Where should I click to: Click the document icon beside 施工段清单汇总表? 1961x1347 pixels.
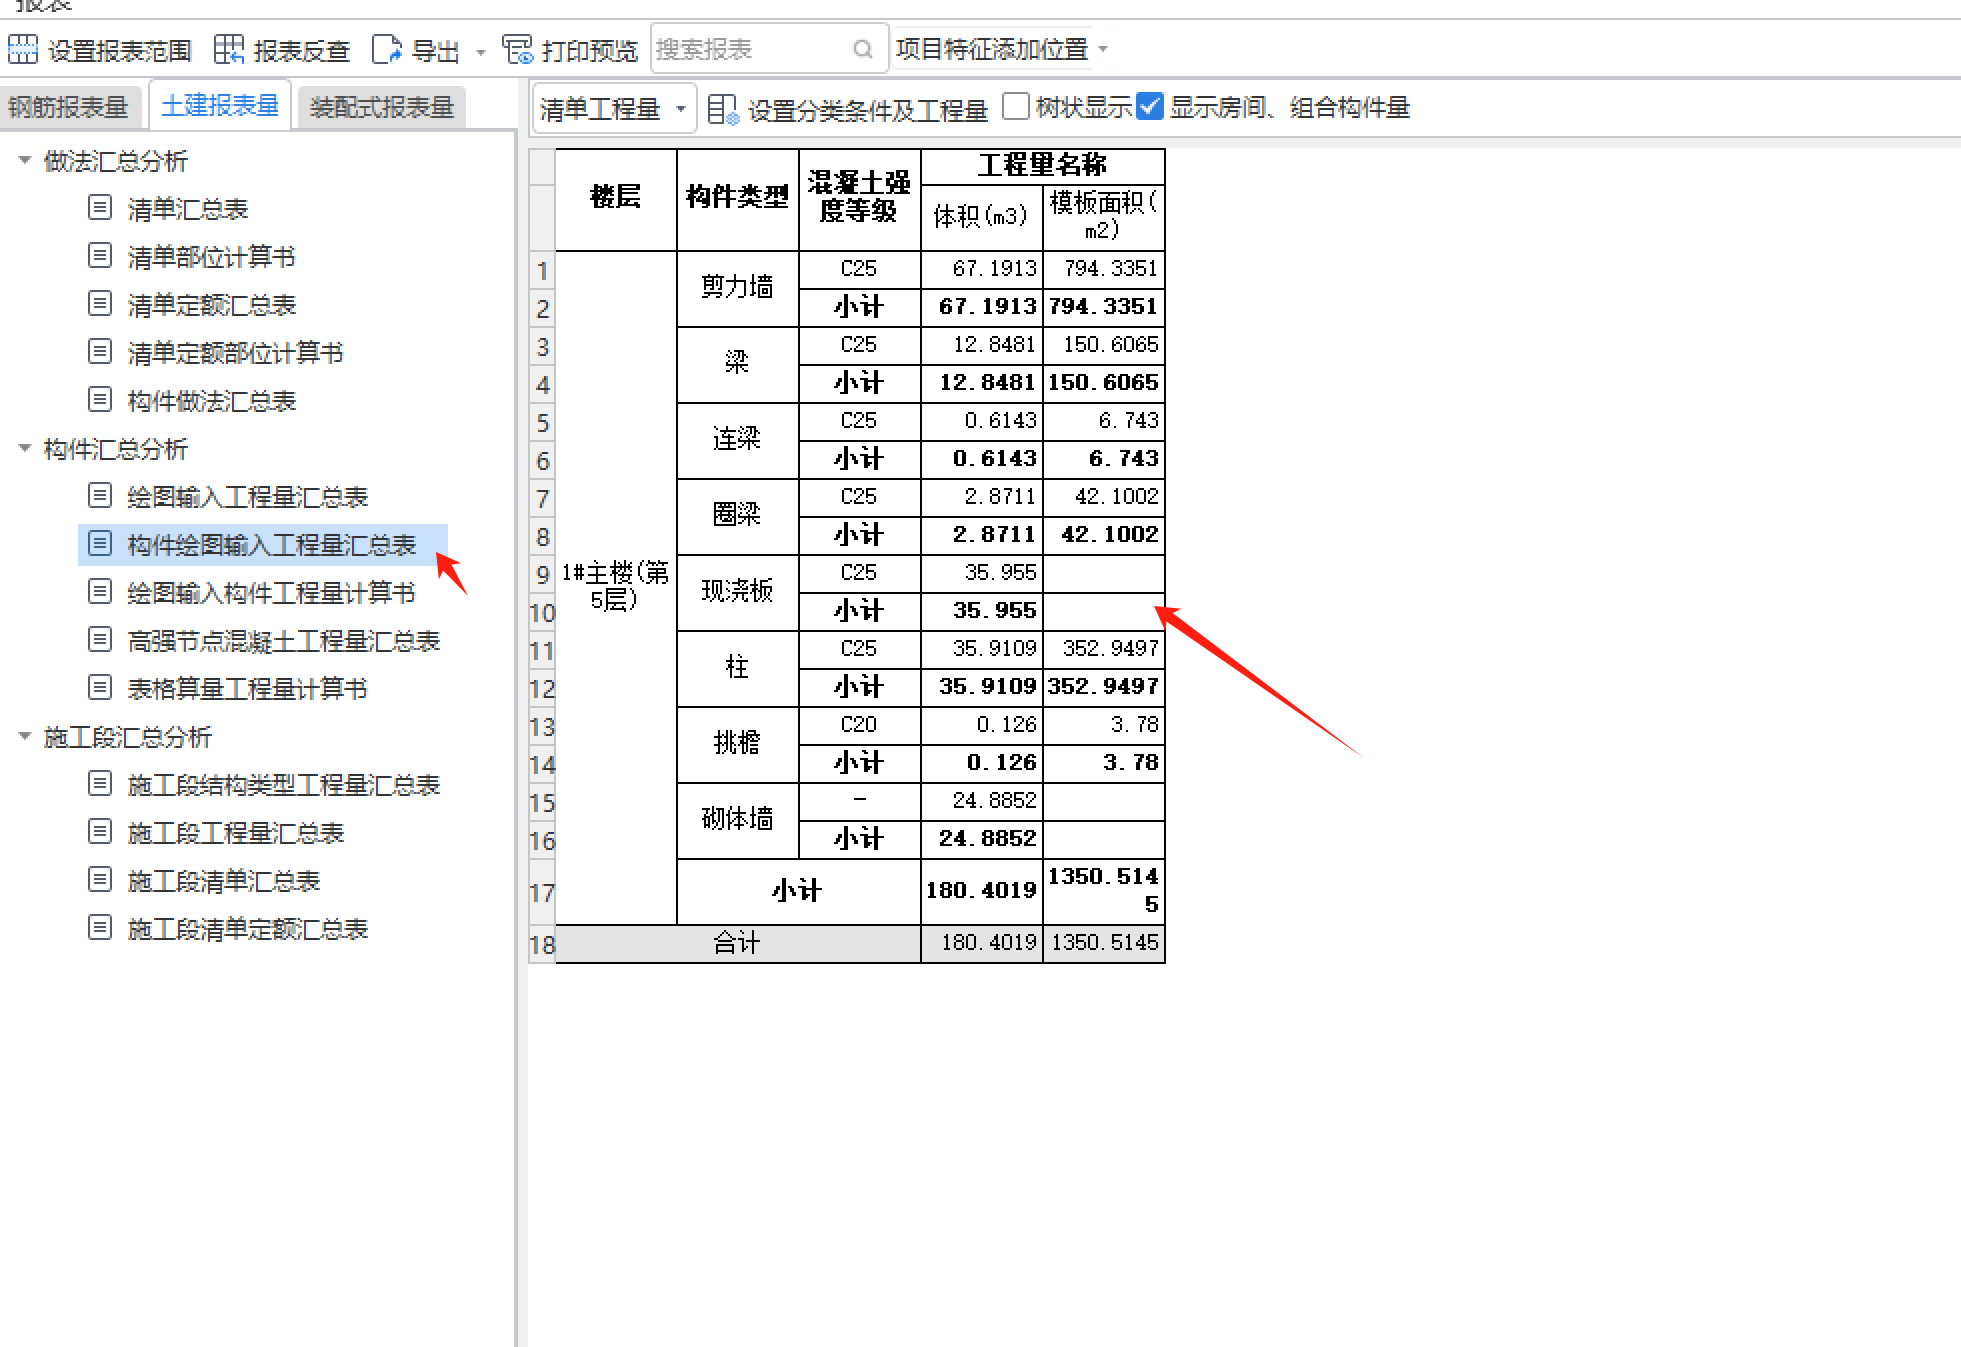point(100,880)
